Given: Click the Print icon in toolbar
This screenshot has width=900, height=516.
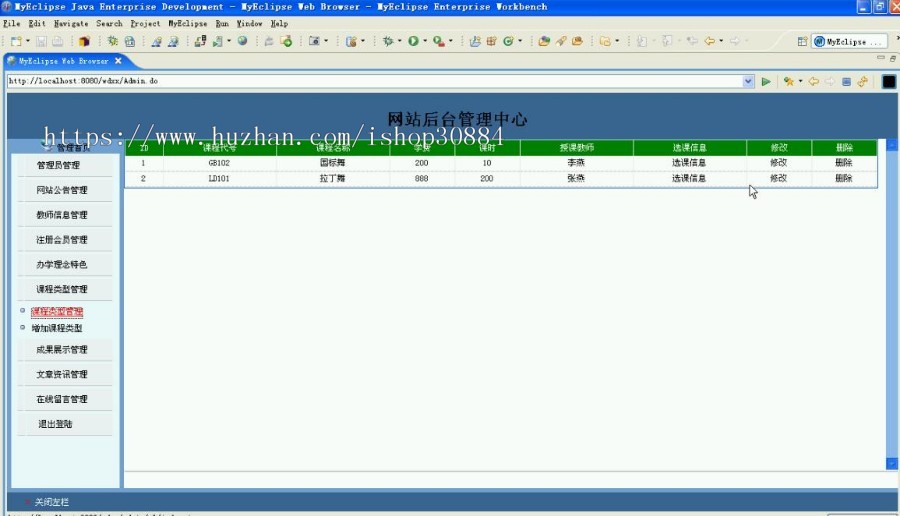Looking at the screenshot, I should coord(57,41).
